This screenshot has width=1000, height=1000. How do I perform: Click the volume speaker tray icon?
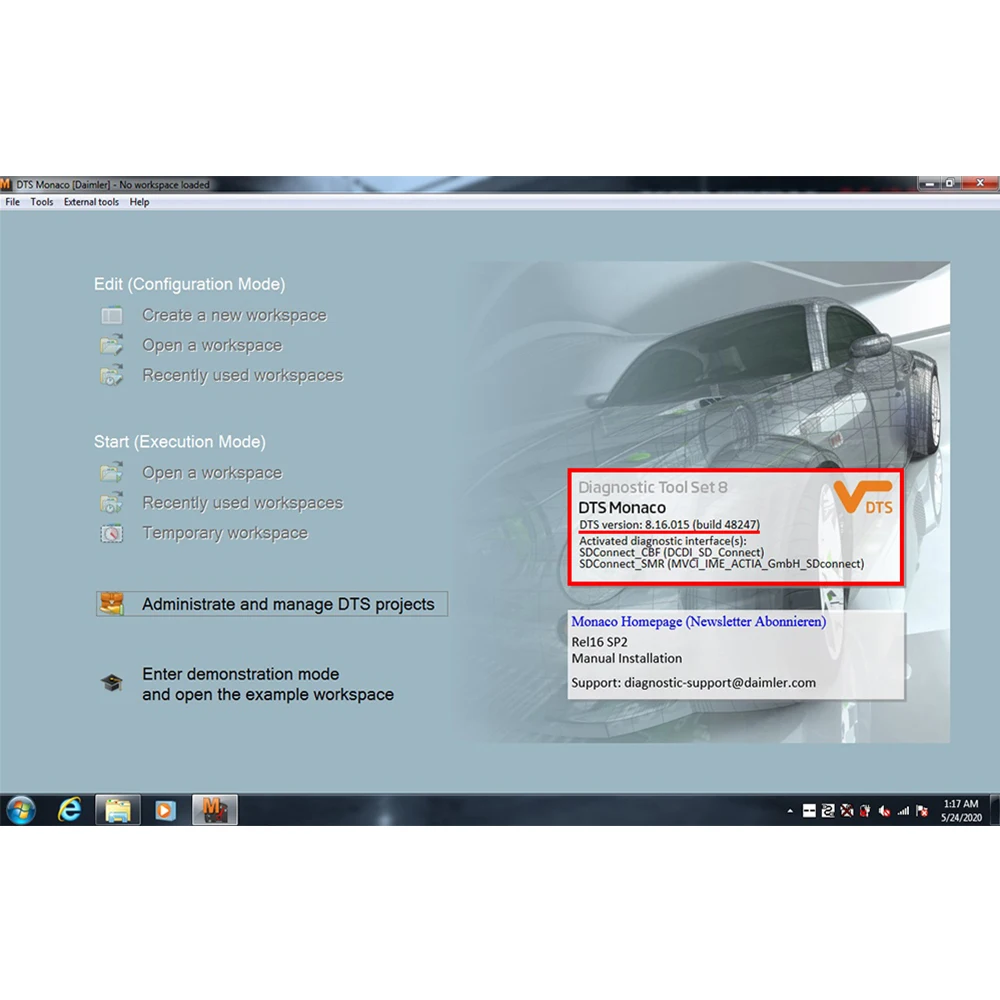tap(885, 811)
